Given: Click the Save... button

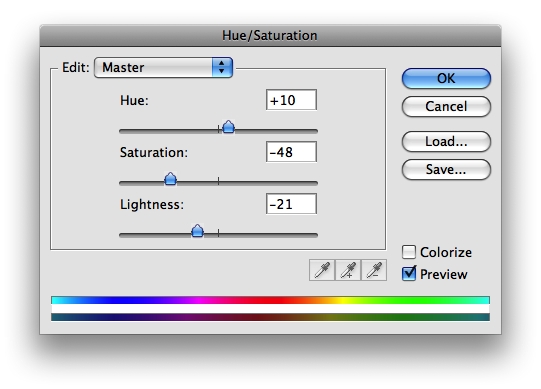Looking at the screenshot, I should (x=446, y=169).
